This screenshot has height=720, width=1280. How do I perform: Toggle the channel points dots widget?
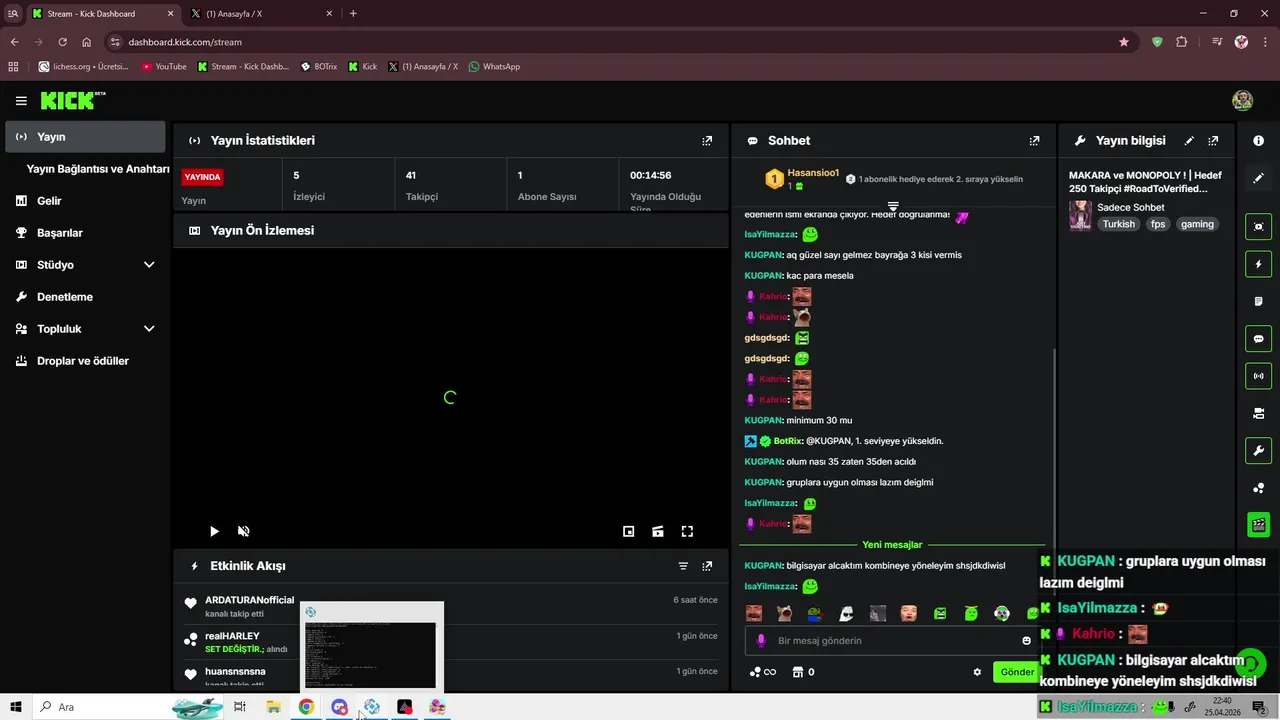(1258, 488)
